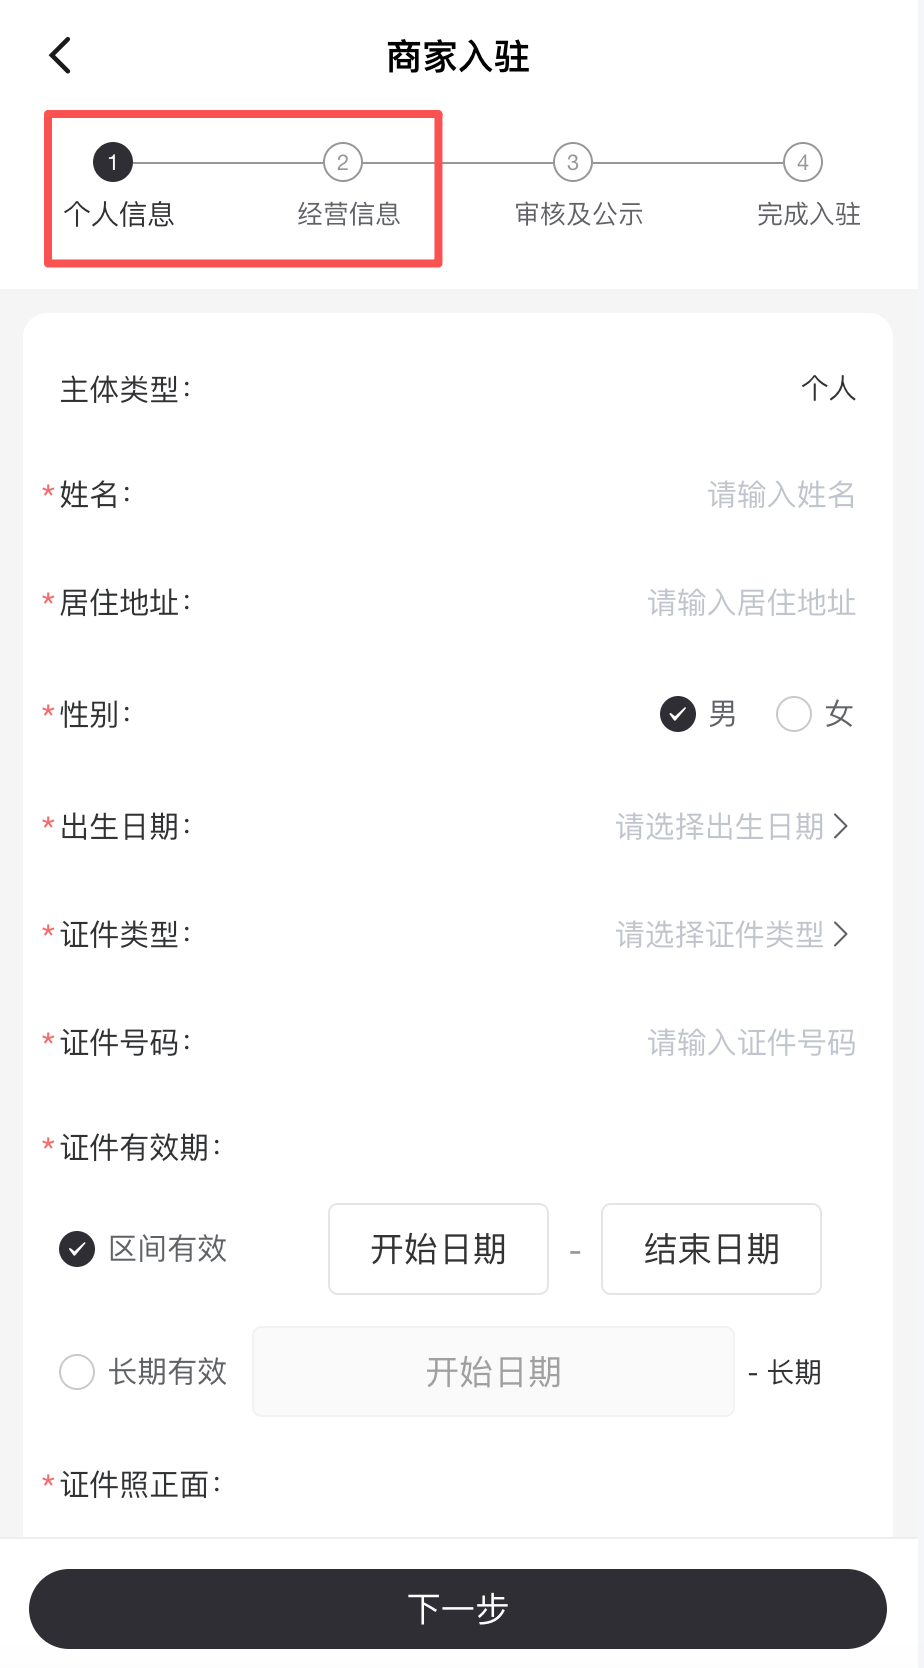Click step 3 circle for 审核及公示
924x1668 pixels.
[x=573, y=162]
